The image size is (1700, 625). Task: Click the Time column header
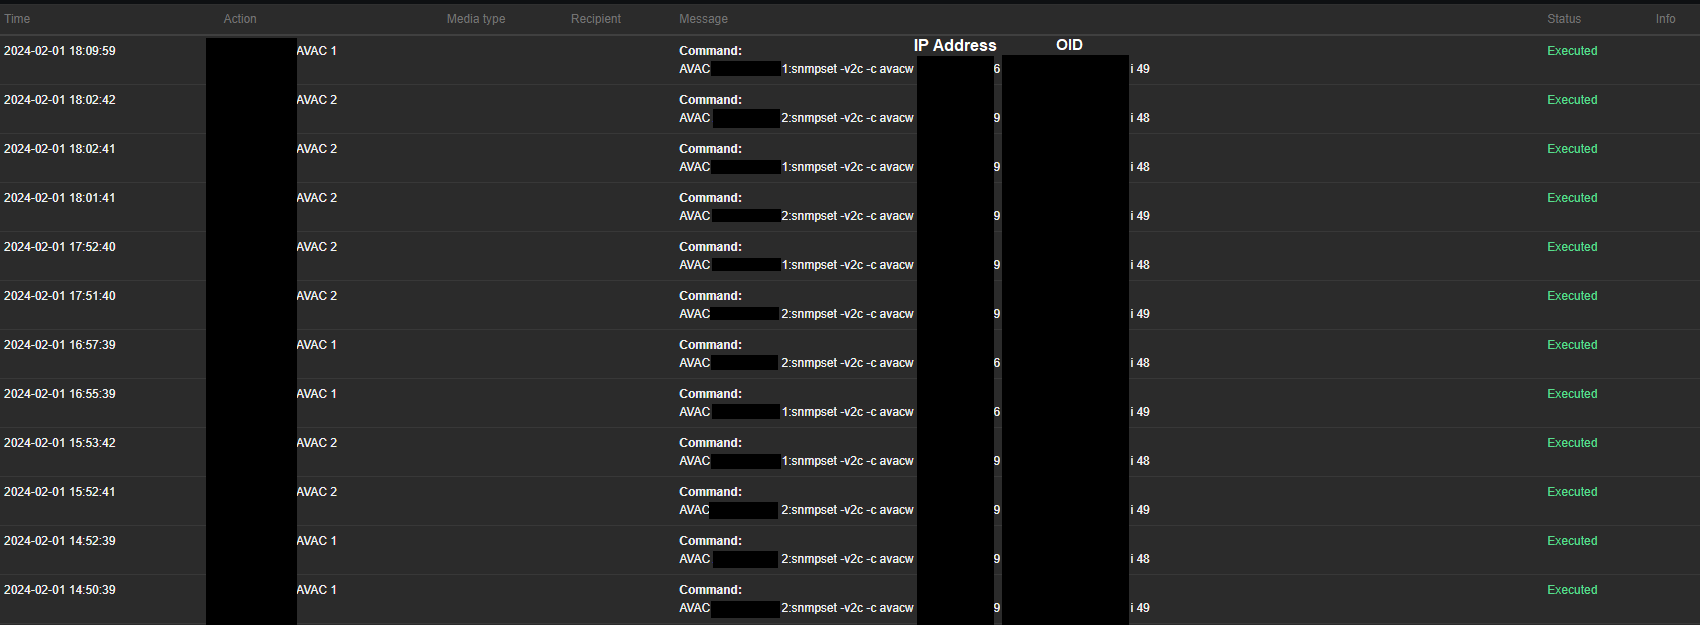[17, 19]
